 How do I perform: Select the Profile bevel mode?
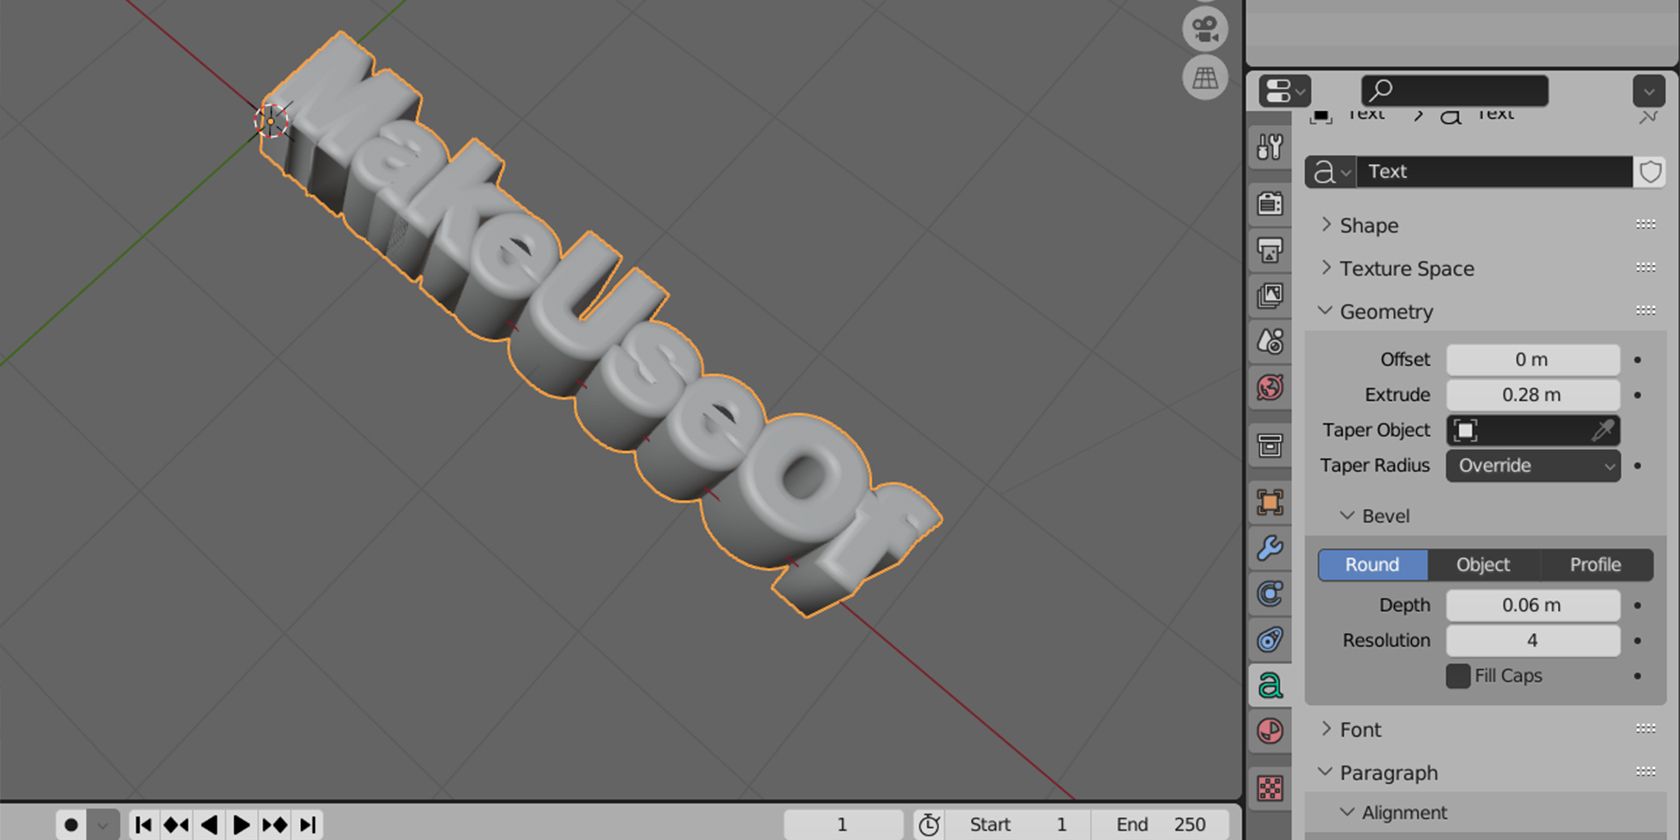[x=1596, y=564]
